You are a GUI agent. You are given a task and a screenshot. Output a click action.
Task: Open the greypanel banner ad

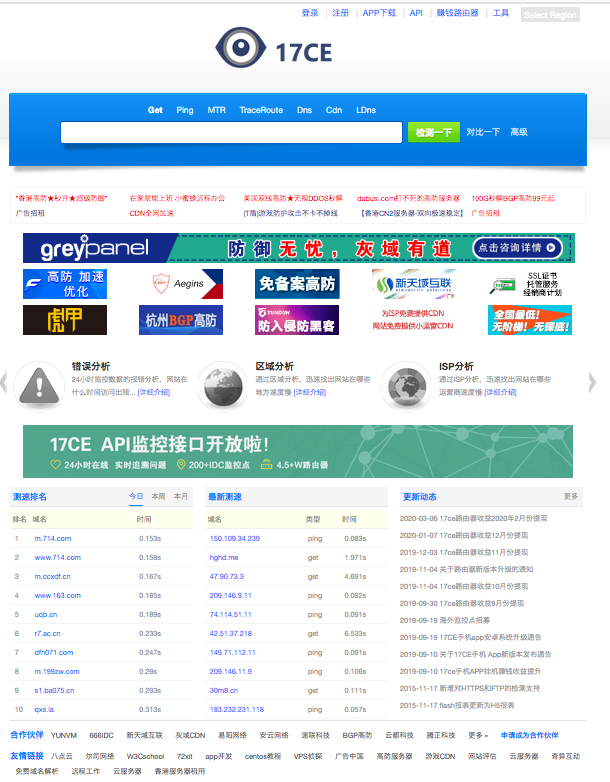tap(299, 248)
